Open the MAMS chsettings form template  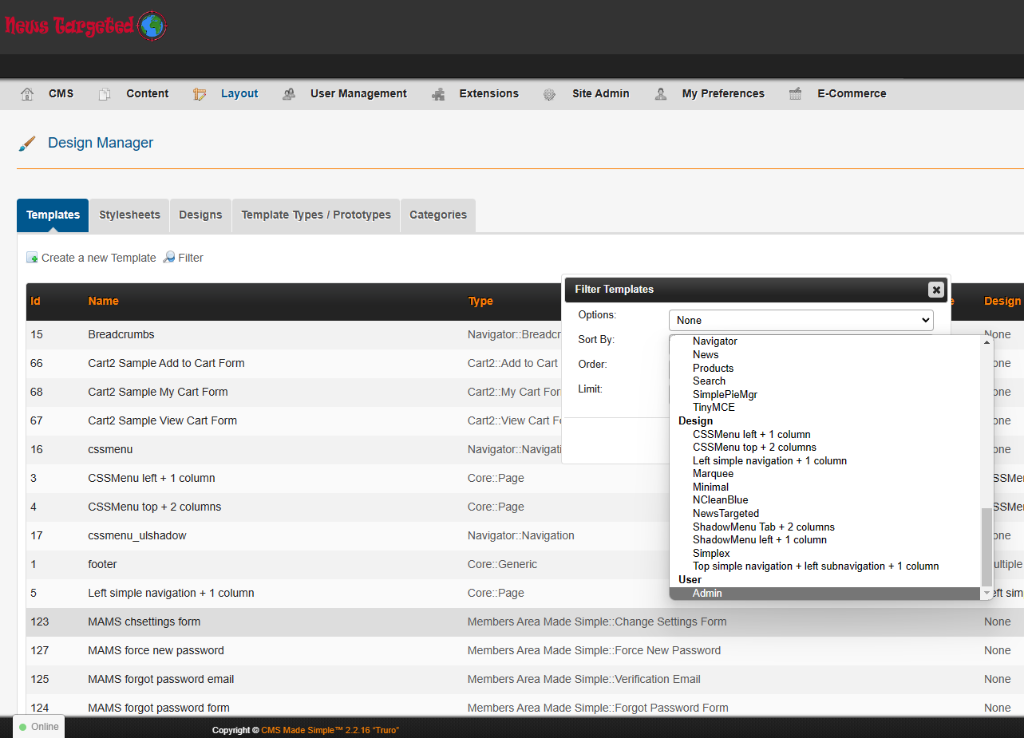click(144, 622)
